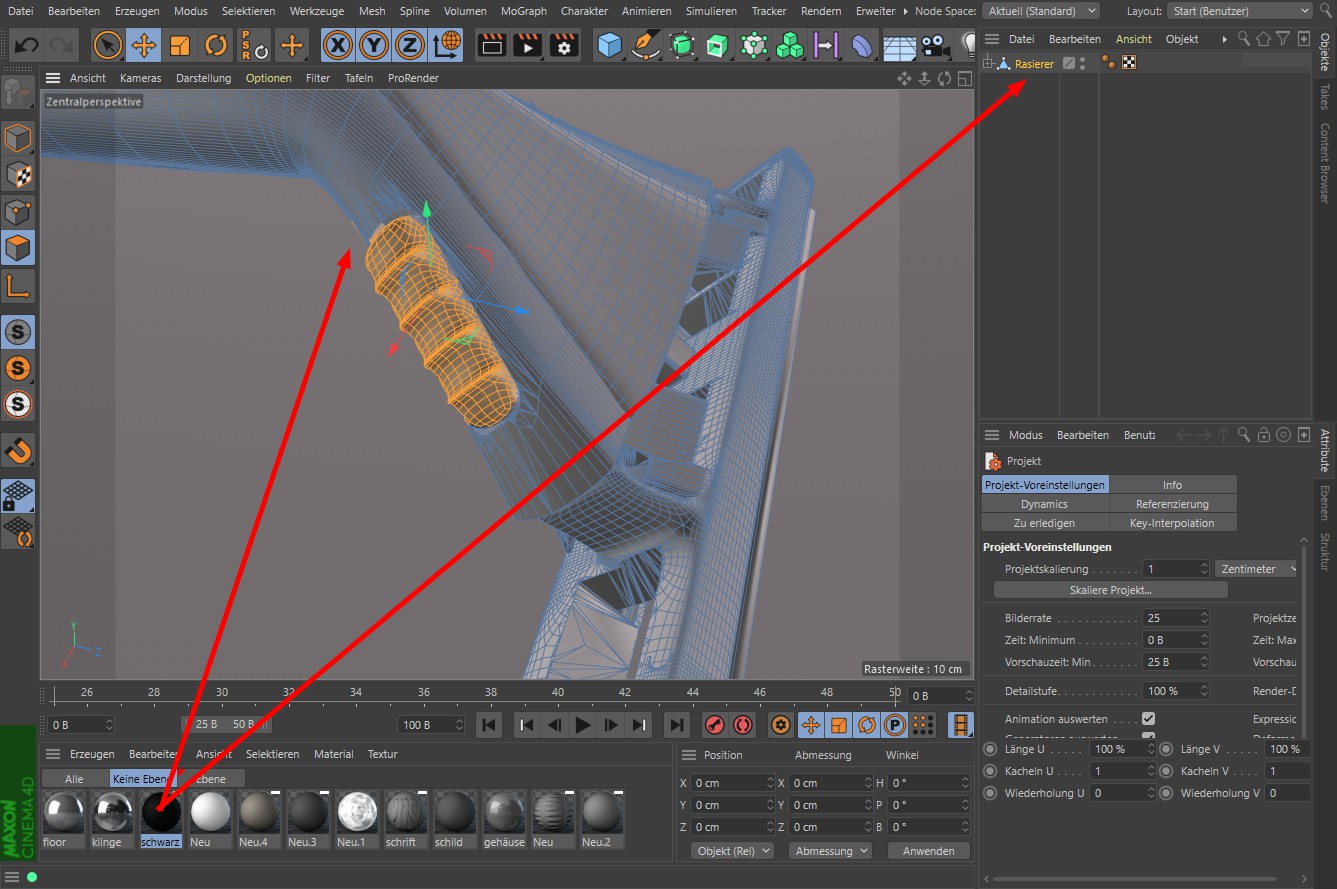Select the Rasierer object in object manager
The width and height of the screenshot is (1337, 889).
pyautogui.click(x=1033, y=64)
